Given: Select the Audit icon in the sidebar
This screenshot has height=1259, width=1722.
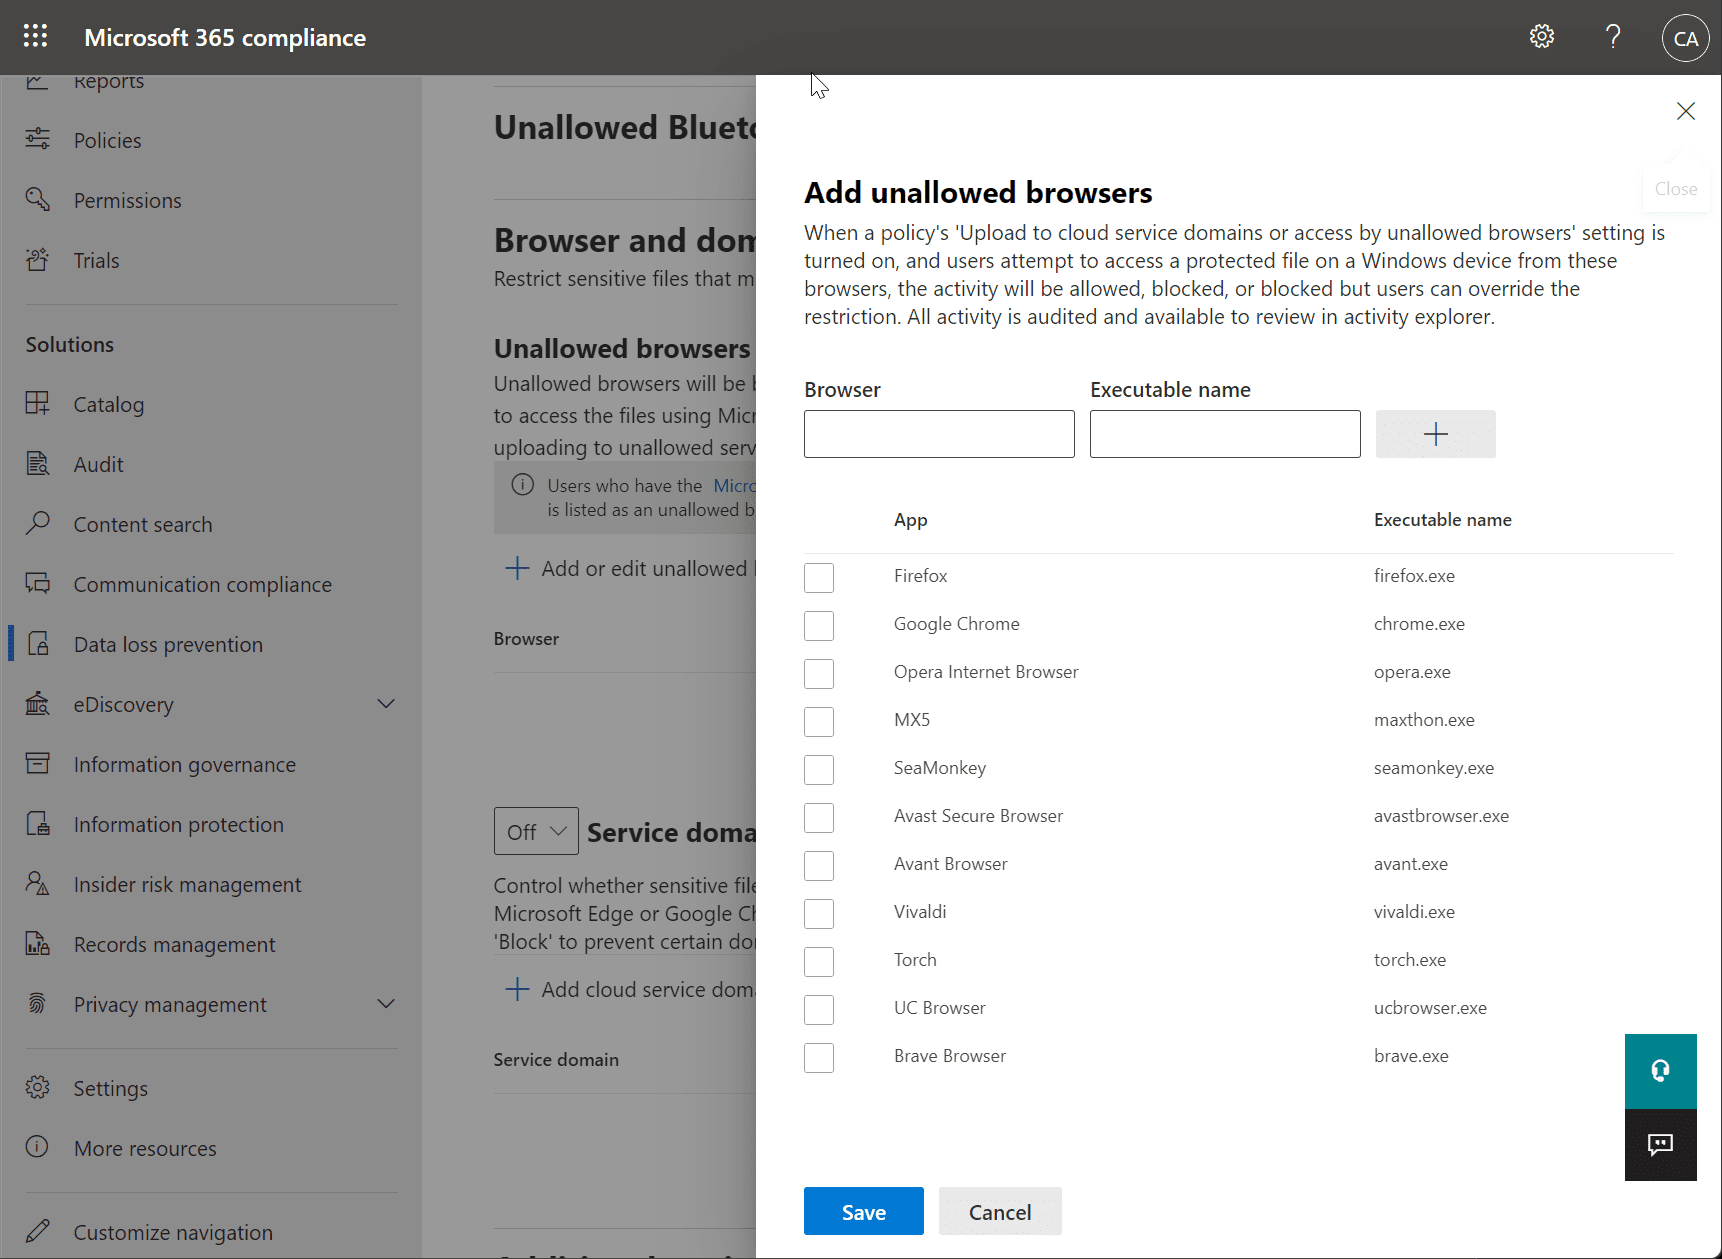Looking at the screenshot, I should (37, 463).
